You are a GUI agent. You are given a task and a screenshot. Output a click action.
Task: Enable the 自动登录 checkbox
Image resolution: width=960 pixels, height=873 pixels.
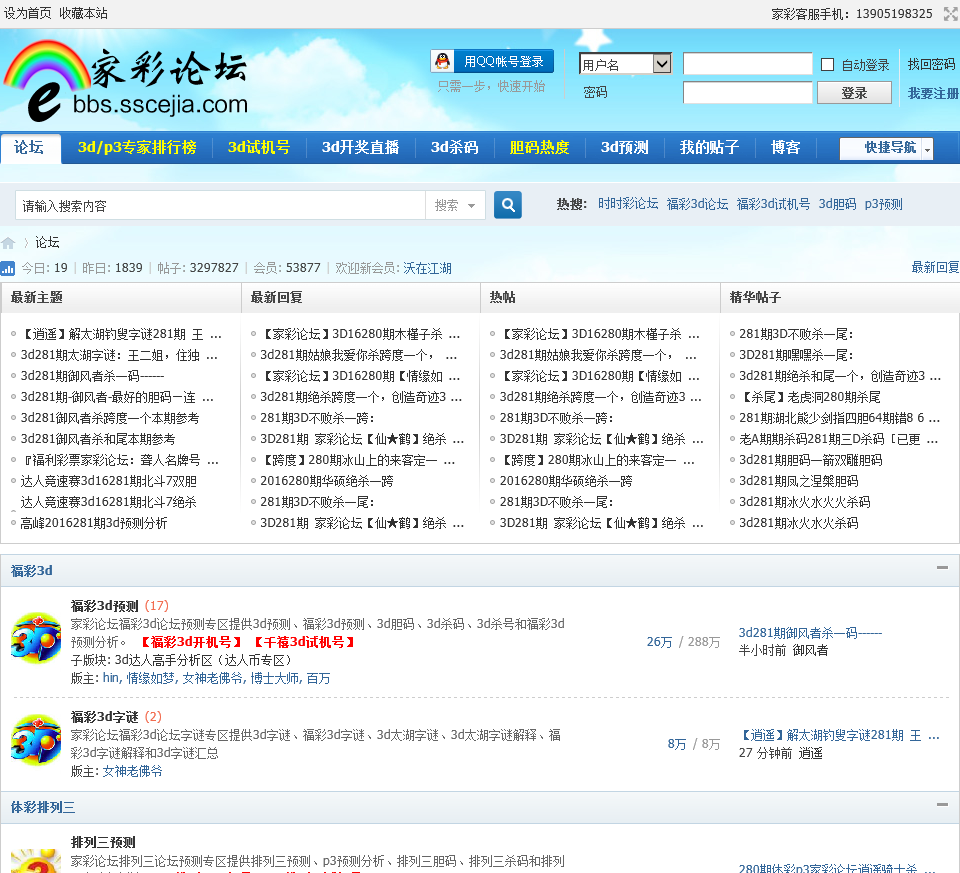827,65
